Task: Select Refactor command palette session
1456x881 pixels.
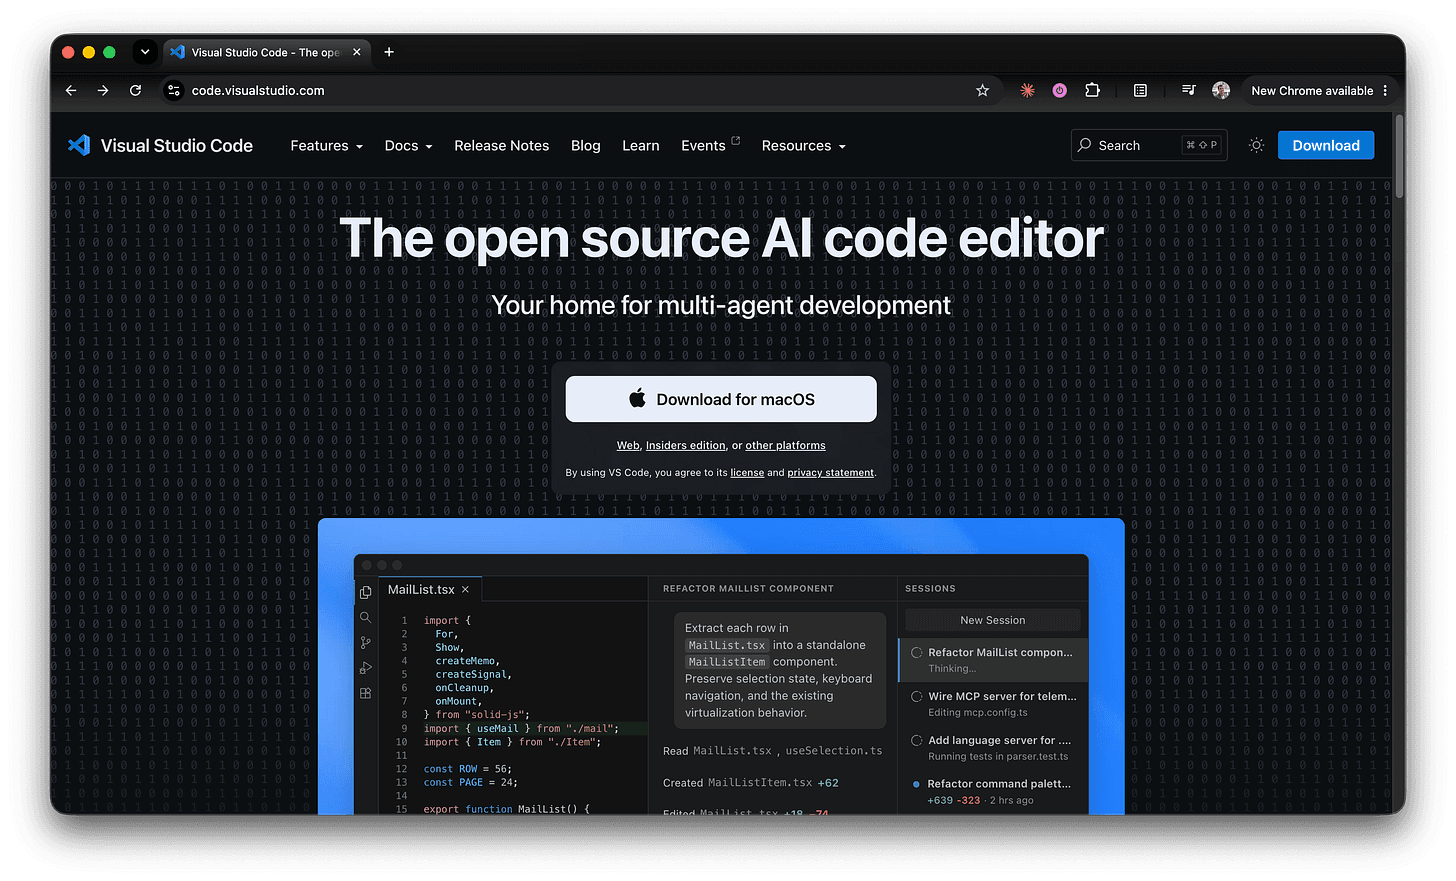Action: click(x=994, y=792)
